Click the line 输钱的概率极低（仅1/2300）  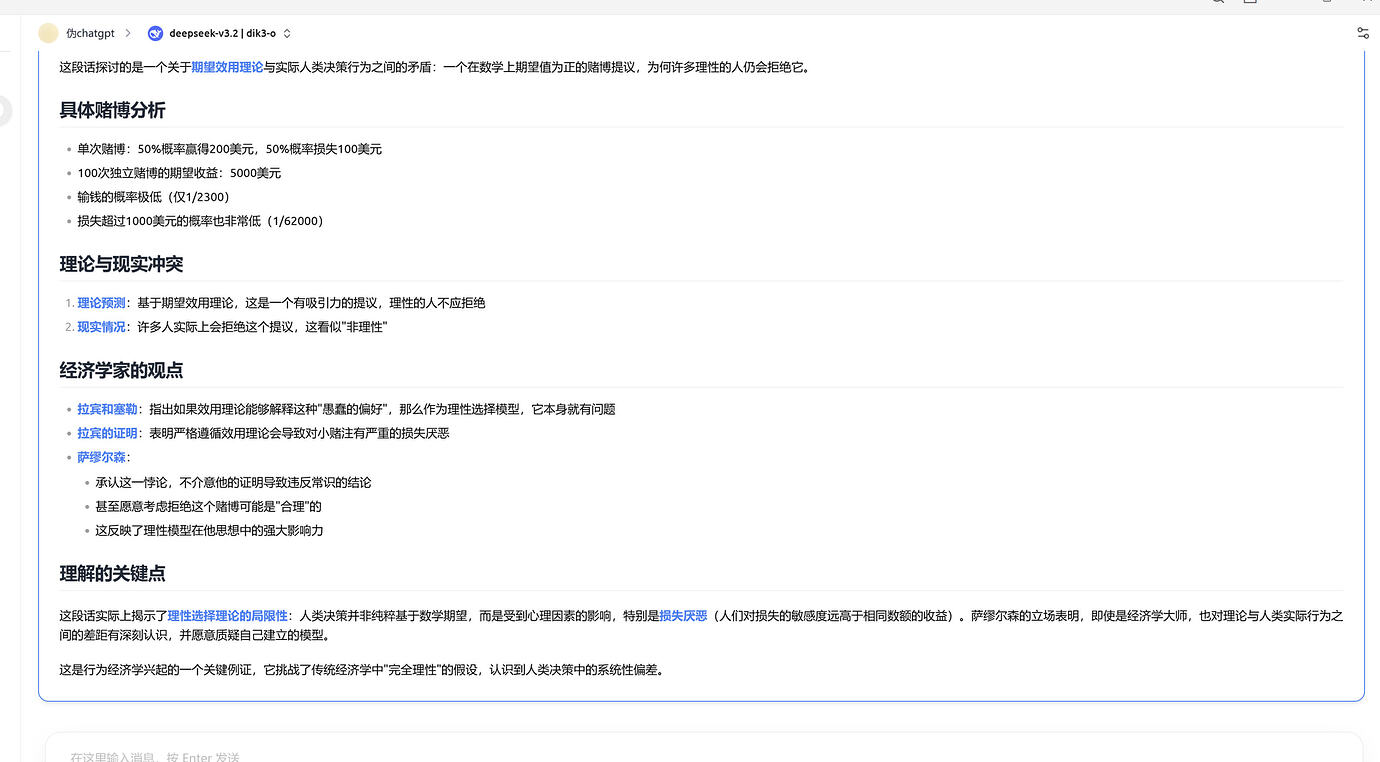coord(153,197)
